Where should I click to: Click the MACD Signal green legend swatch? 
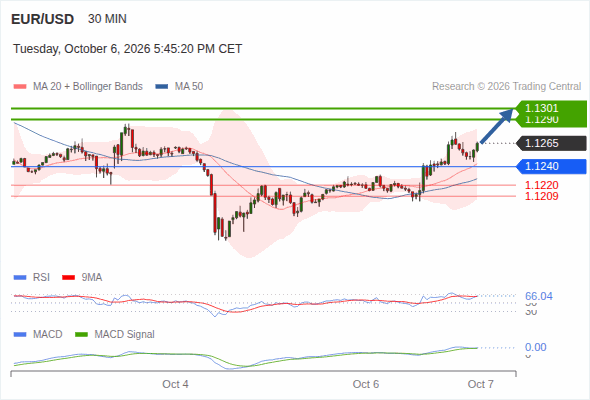(x=81, y=335)
